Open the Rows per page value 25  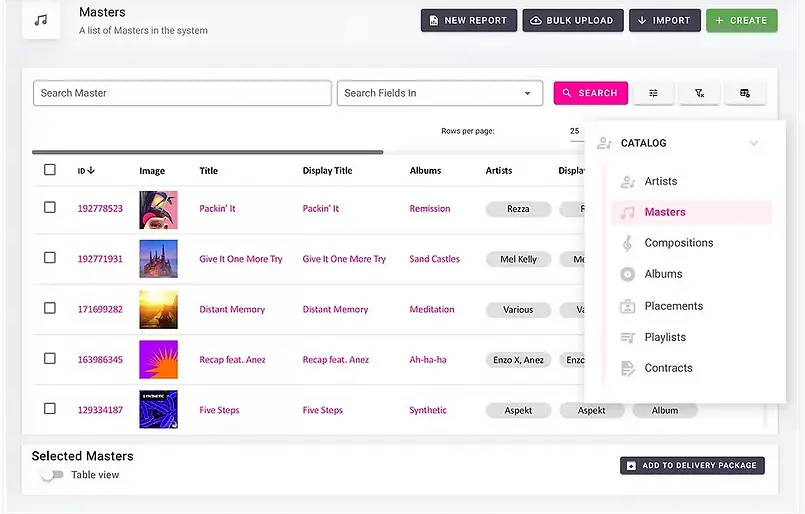[575, 131]
